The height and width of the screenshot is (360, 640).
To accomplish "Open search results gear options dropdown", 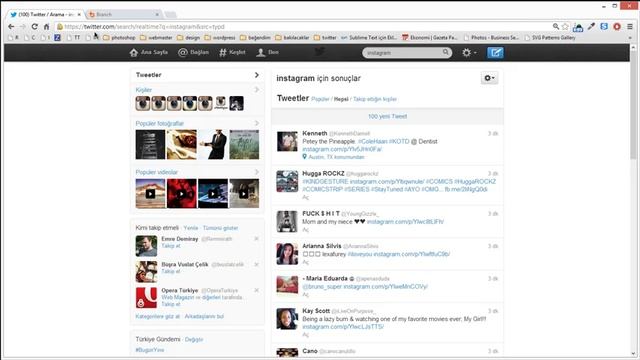I will point(489,78).
